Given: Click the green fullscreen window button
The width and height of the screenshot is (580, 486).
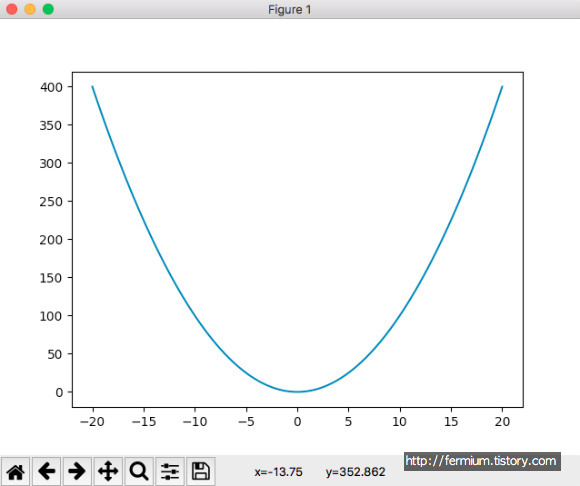Looking at the screenshot, I should click(48, 9).
